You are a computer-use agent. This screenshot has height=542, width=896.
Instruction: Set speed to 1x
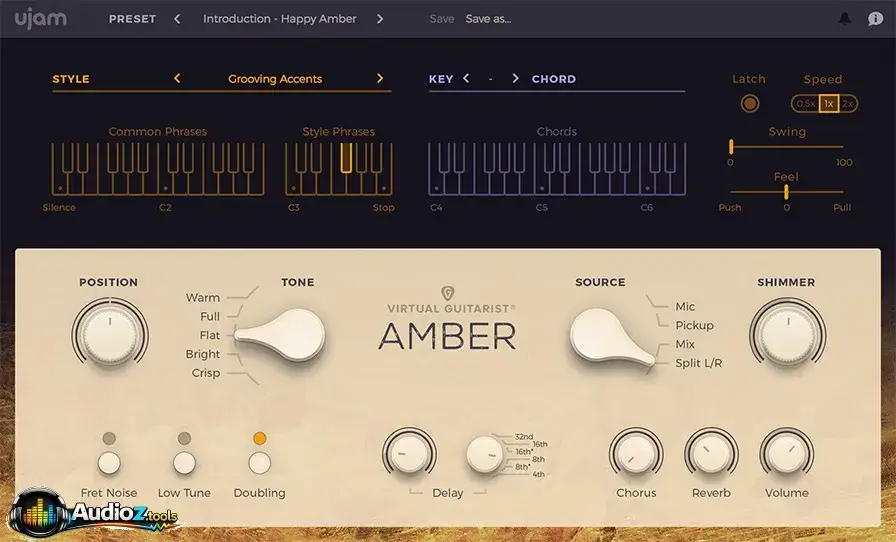coord(829,103)
